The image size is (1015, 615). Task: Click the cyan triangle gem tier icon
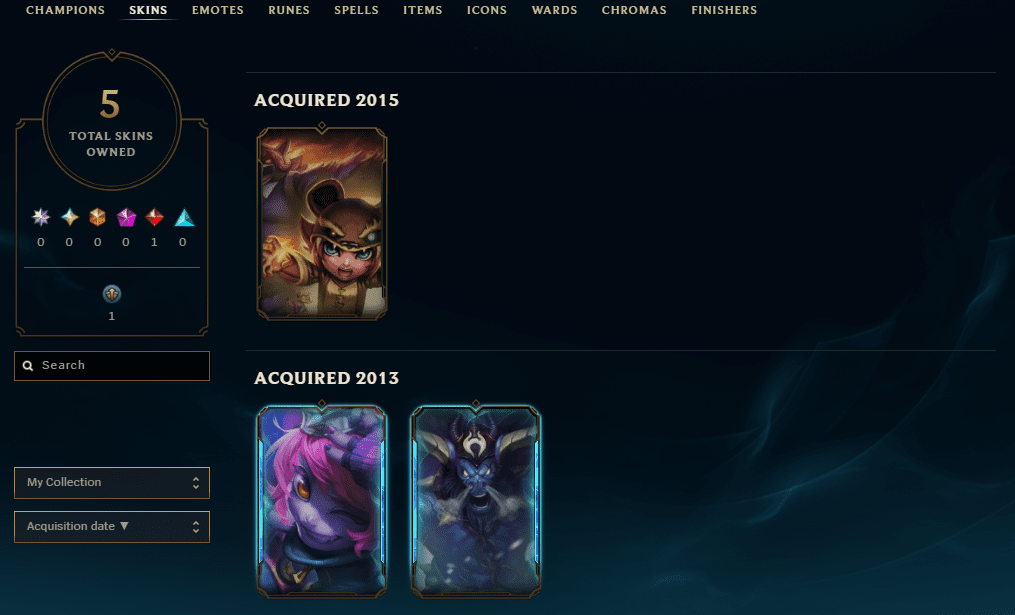click(x=184, y=217)
